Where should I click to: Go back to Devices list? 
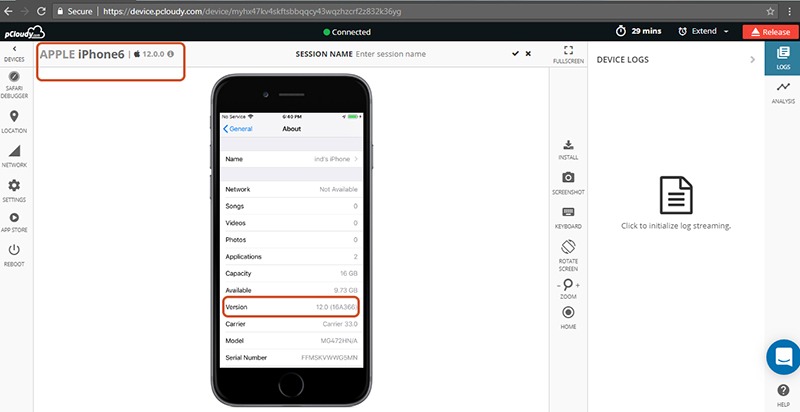(x=14, y=54)
